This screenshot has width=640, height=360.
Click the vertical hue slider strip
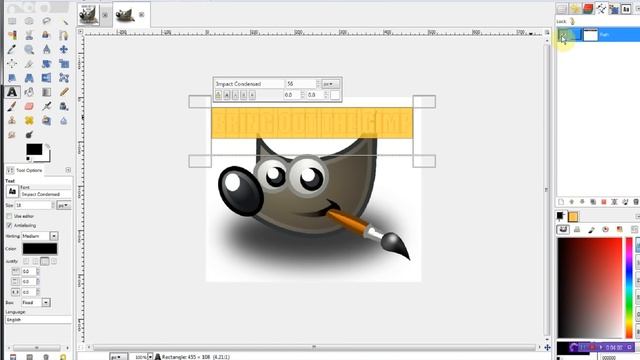tap(629, 288)
